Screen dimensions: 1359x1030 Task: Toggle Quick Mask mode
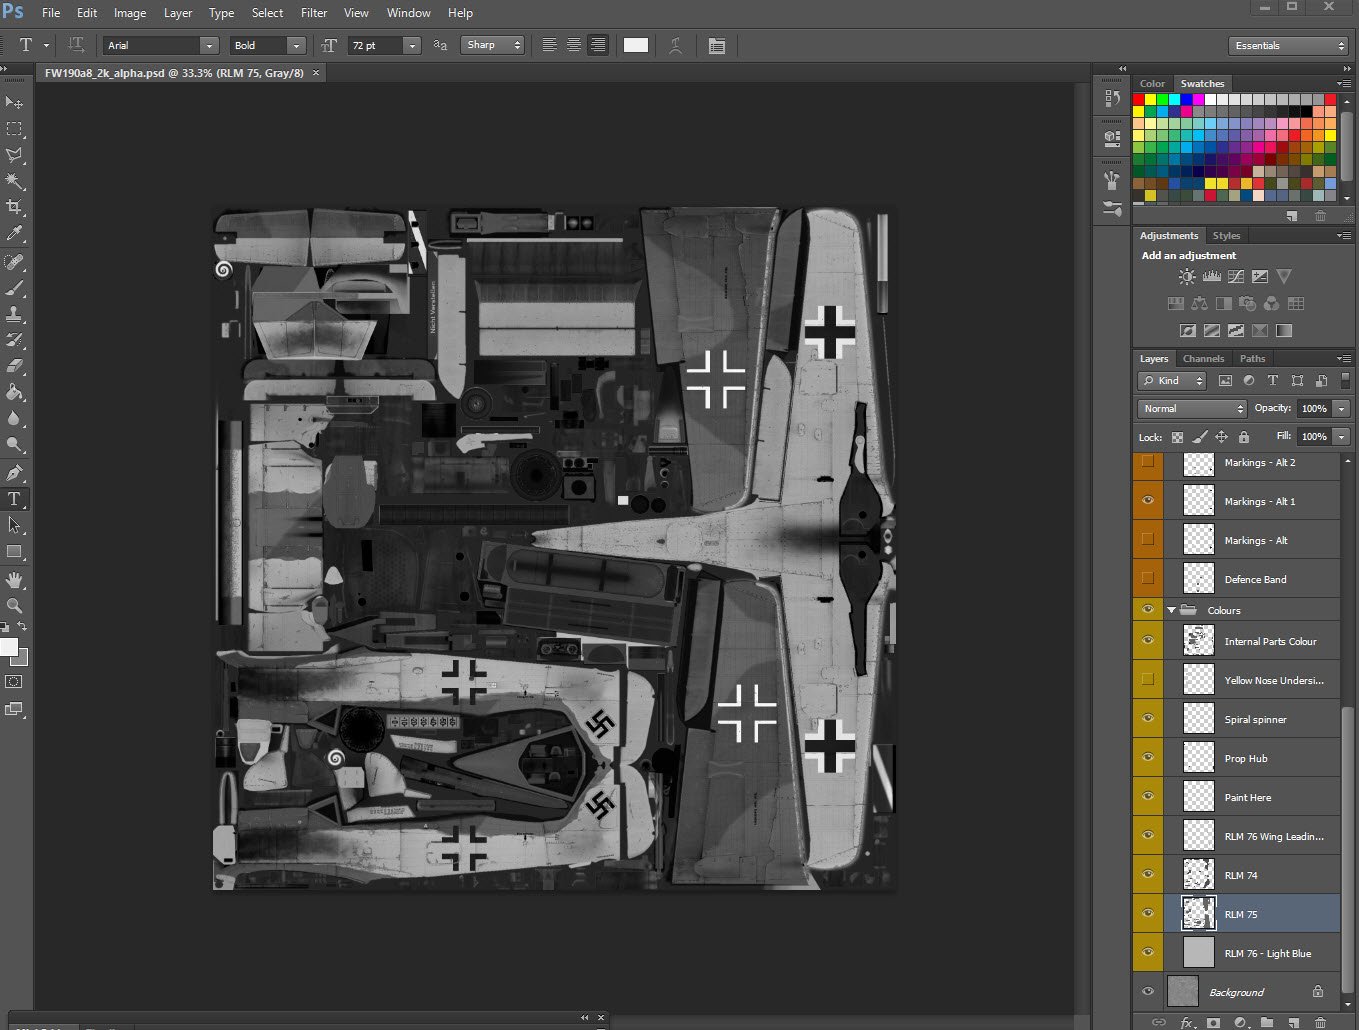pos(14,682)
